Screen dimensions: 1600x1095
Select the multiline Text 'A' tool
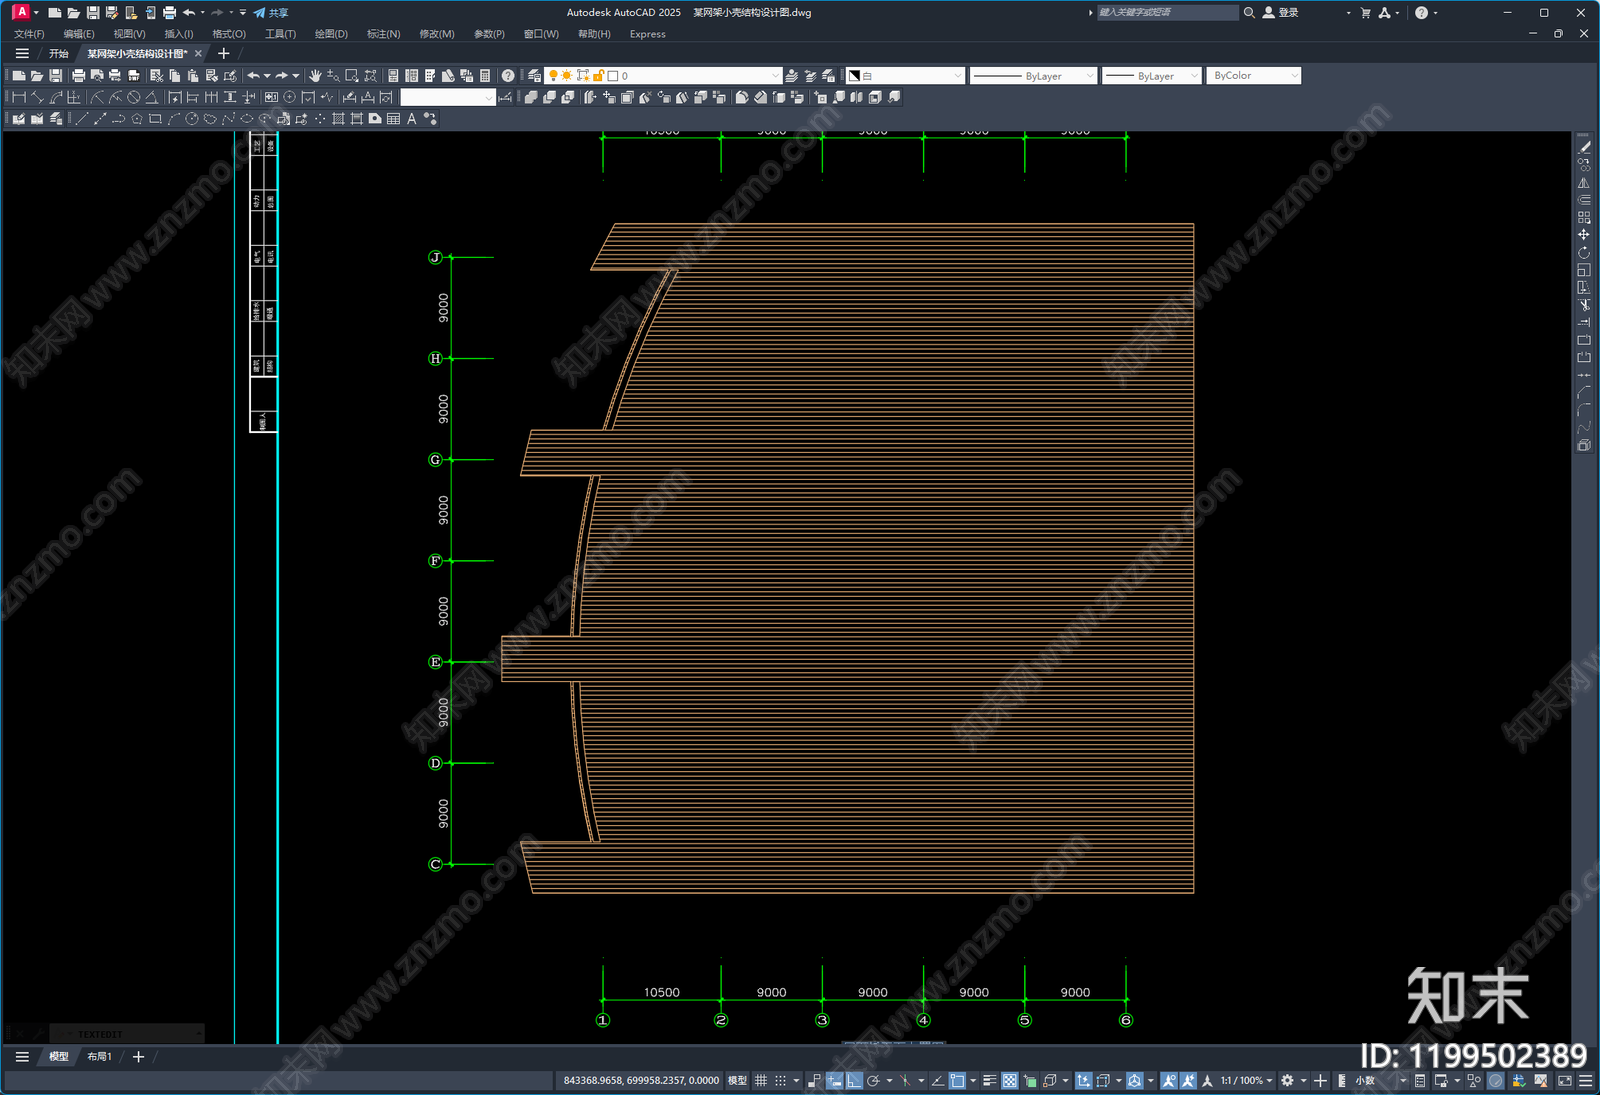[x=411, y=119]
